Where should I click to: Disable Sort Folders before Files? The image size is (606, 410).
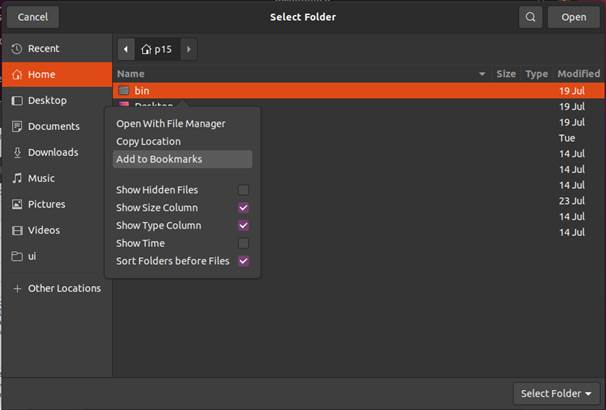coord(243,261)
